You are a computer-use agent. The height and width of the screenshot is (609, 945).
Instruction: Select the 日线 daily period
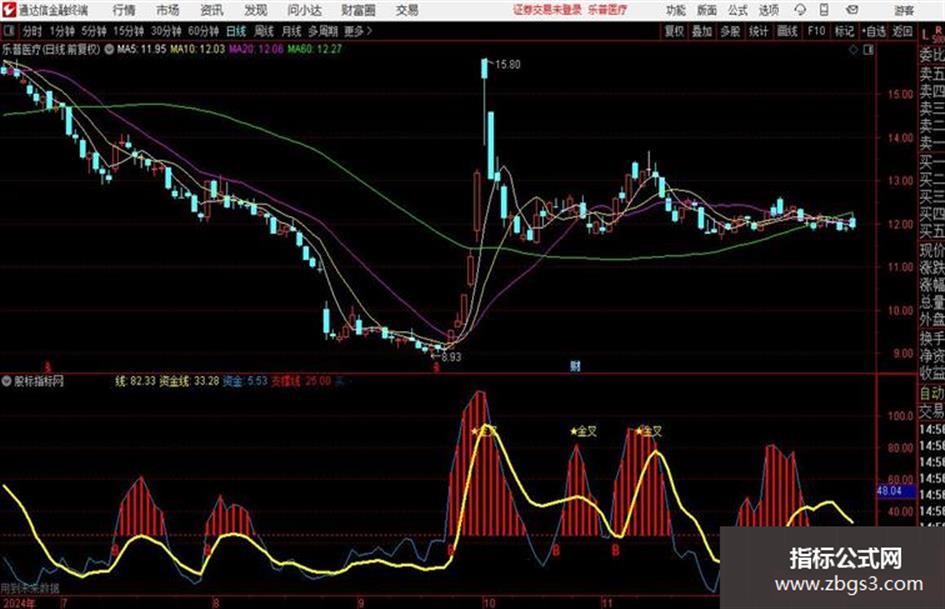click(236, 31)
